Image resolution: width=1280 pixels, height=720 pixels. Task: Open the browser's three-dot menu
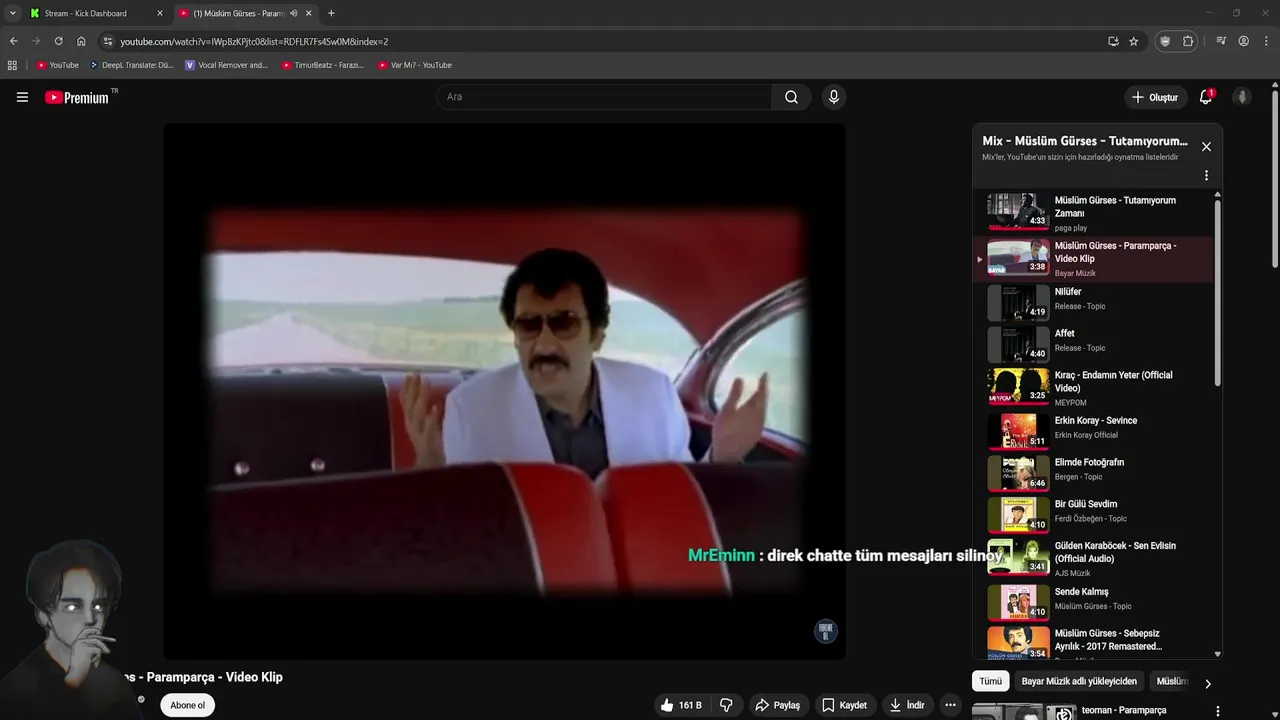click(1266, 41)
